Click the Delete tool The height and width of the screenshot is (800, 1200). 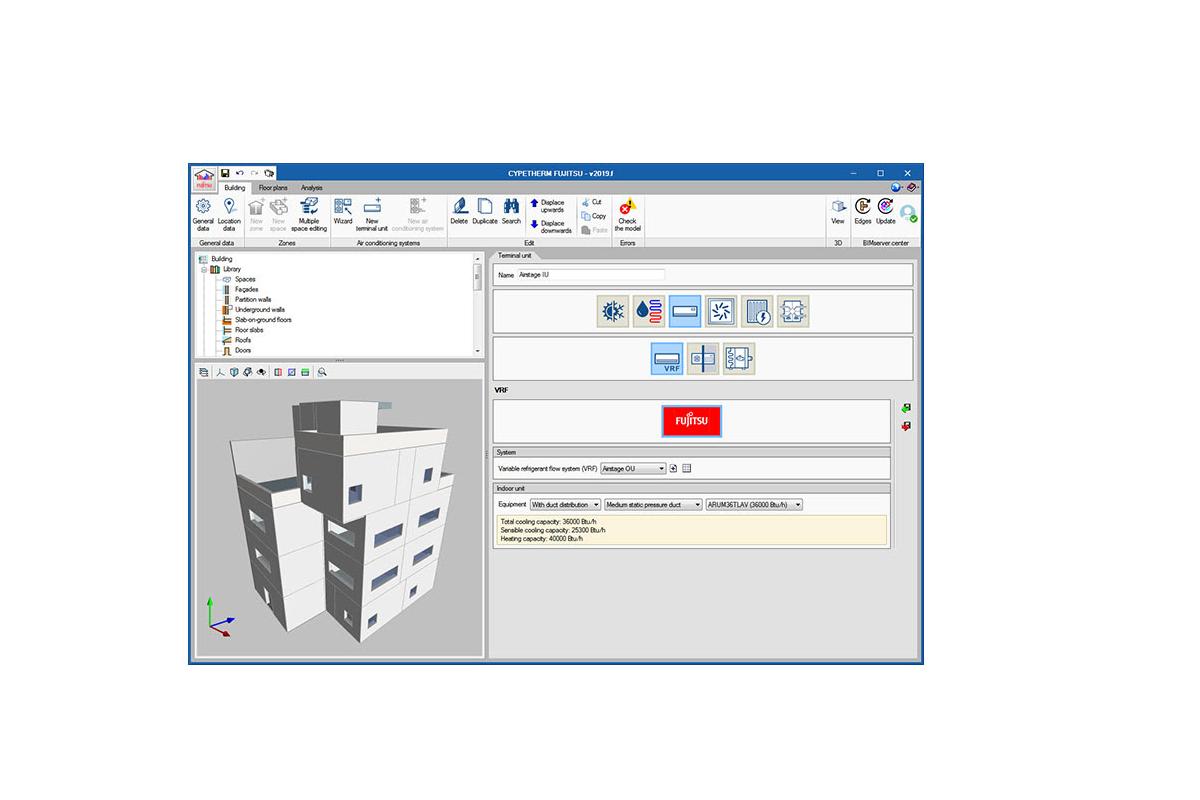point(459,212)
